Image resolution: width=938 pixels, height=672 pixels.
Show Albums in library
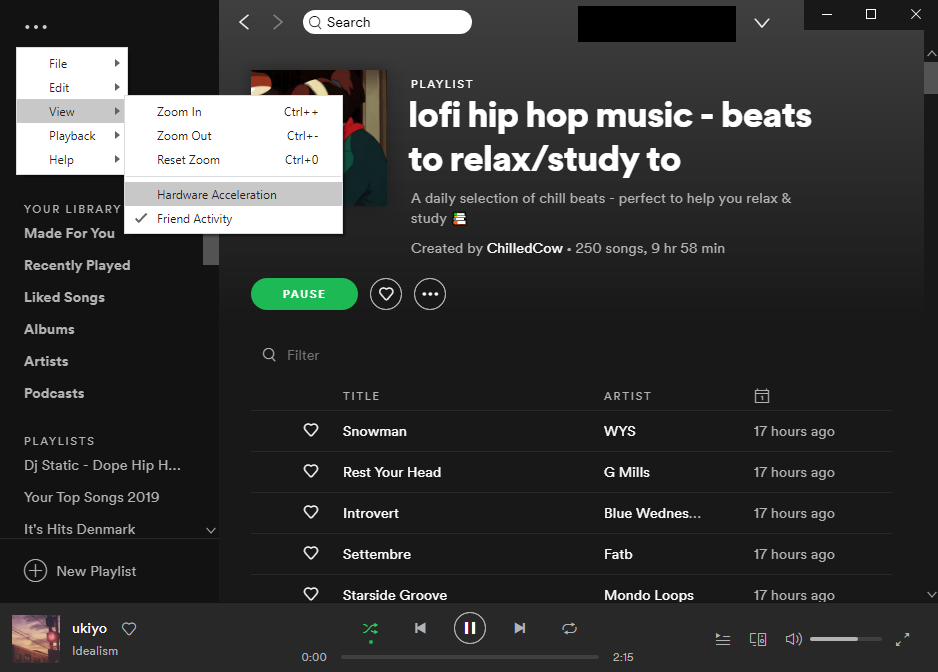pos(49,329)
